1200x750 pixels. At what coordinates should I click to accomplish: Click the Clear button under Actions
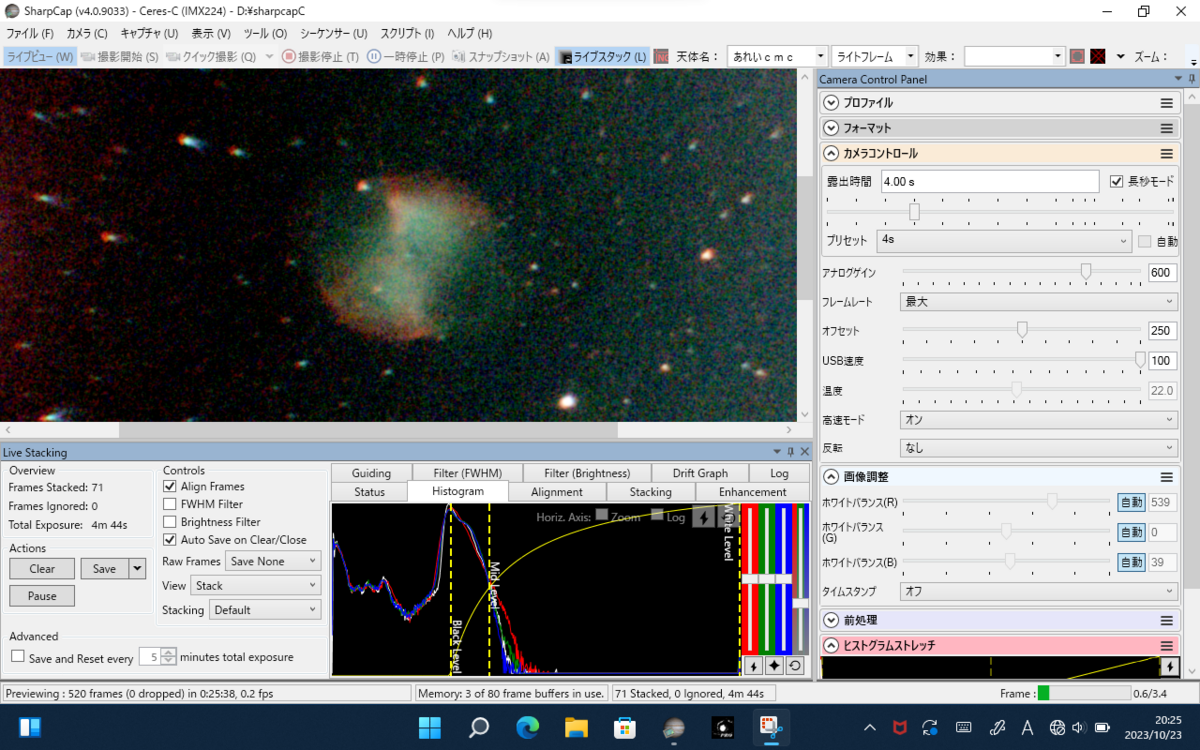(42, 569)
